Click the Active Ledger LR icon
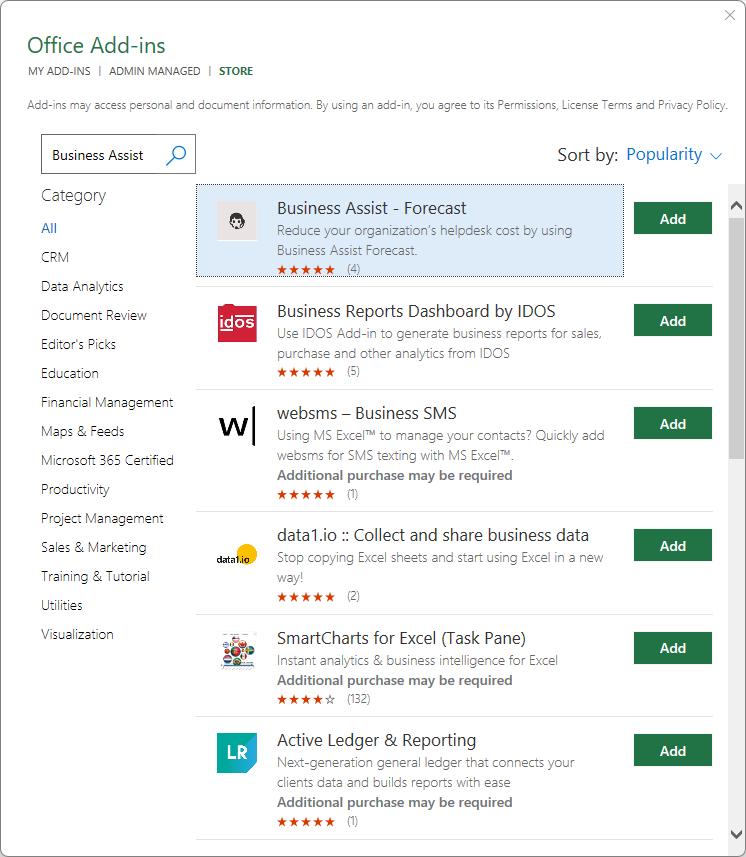 pyautogui.click(x=237, y=753)
